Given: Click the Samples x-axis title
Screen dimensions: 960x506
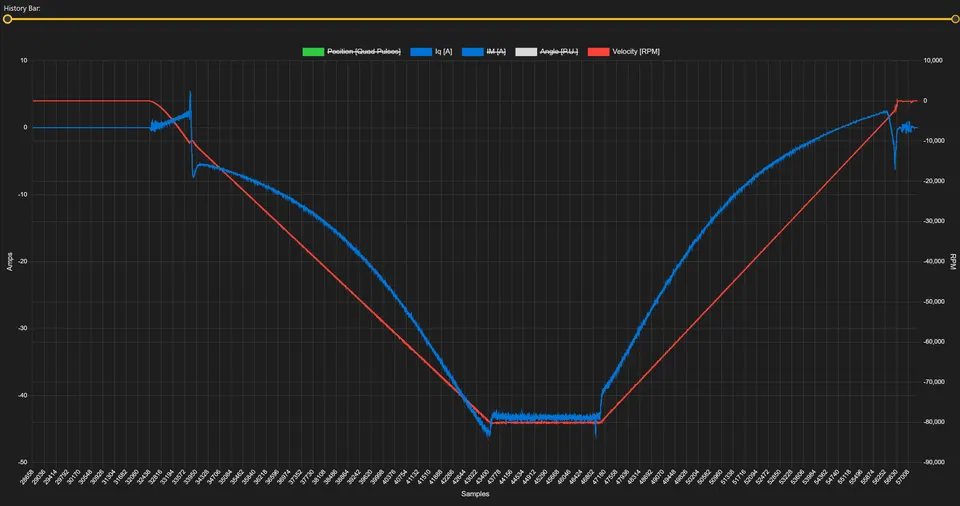Looking at the screenshot, I should tap(474, 494).
